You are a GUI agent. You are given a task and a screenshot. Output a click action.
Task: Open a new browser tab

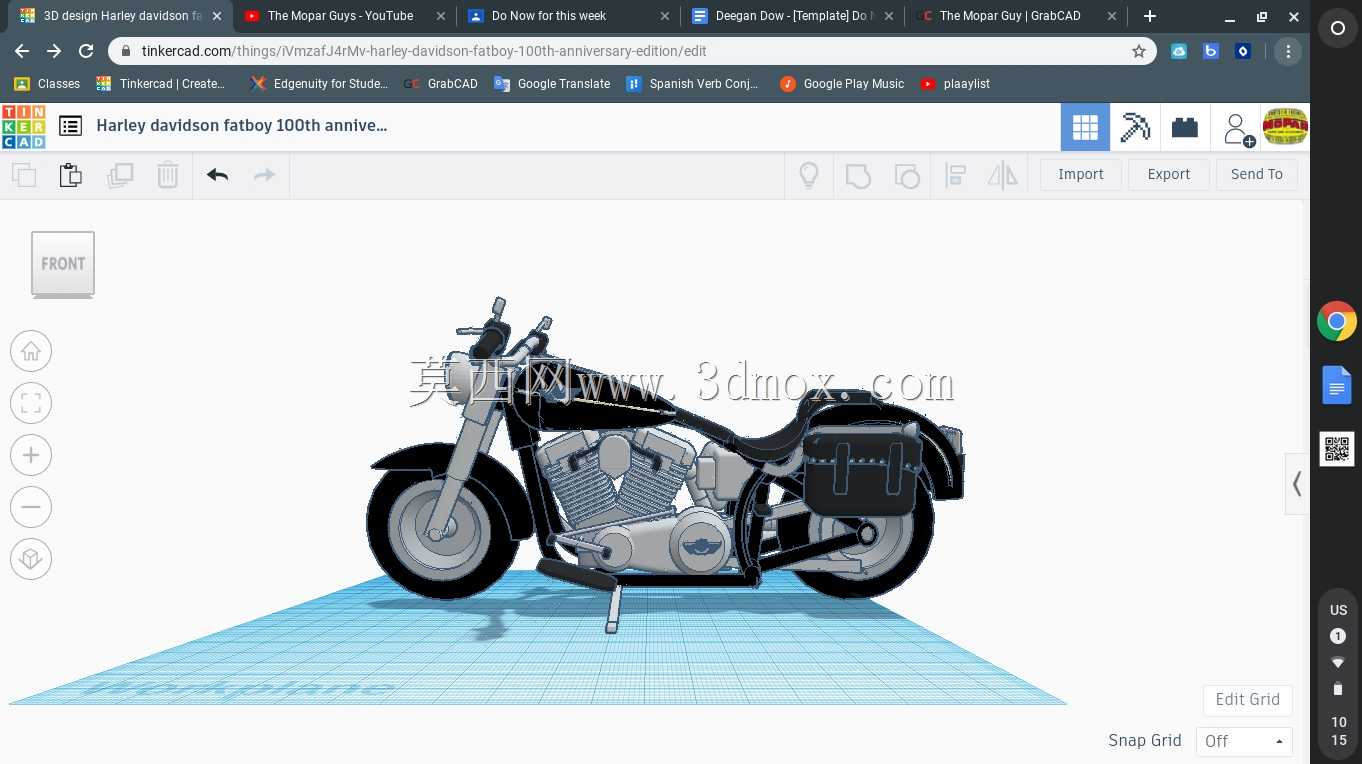[1150, 16]
